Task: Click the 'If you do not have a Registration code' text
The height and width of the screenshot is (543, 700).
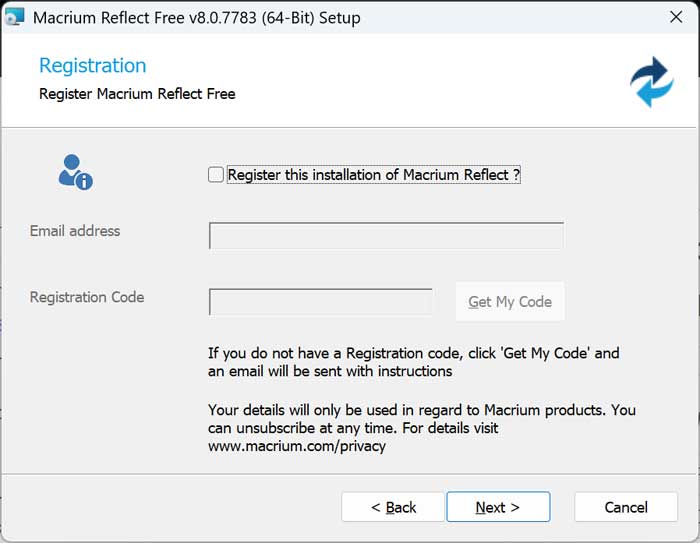Action: pyautogui.click(x=413, y=362)
